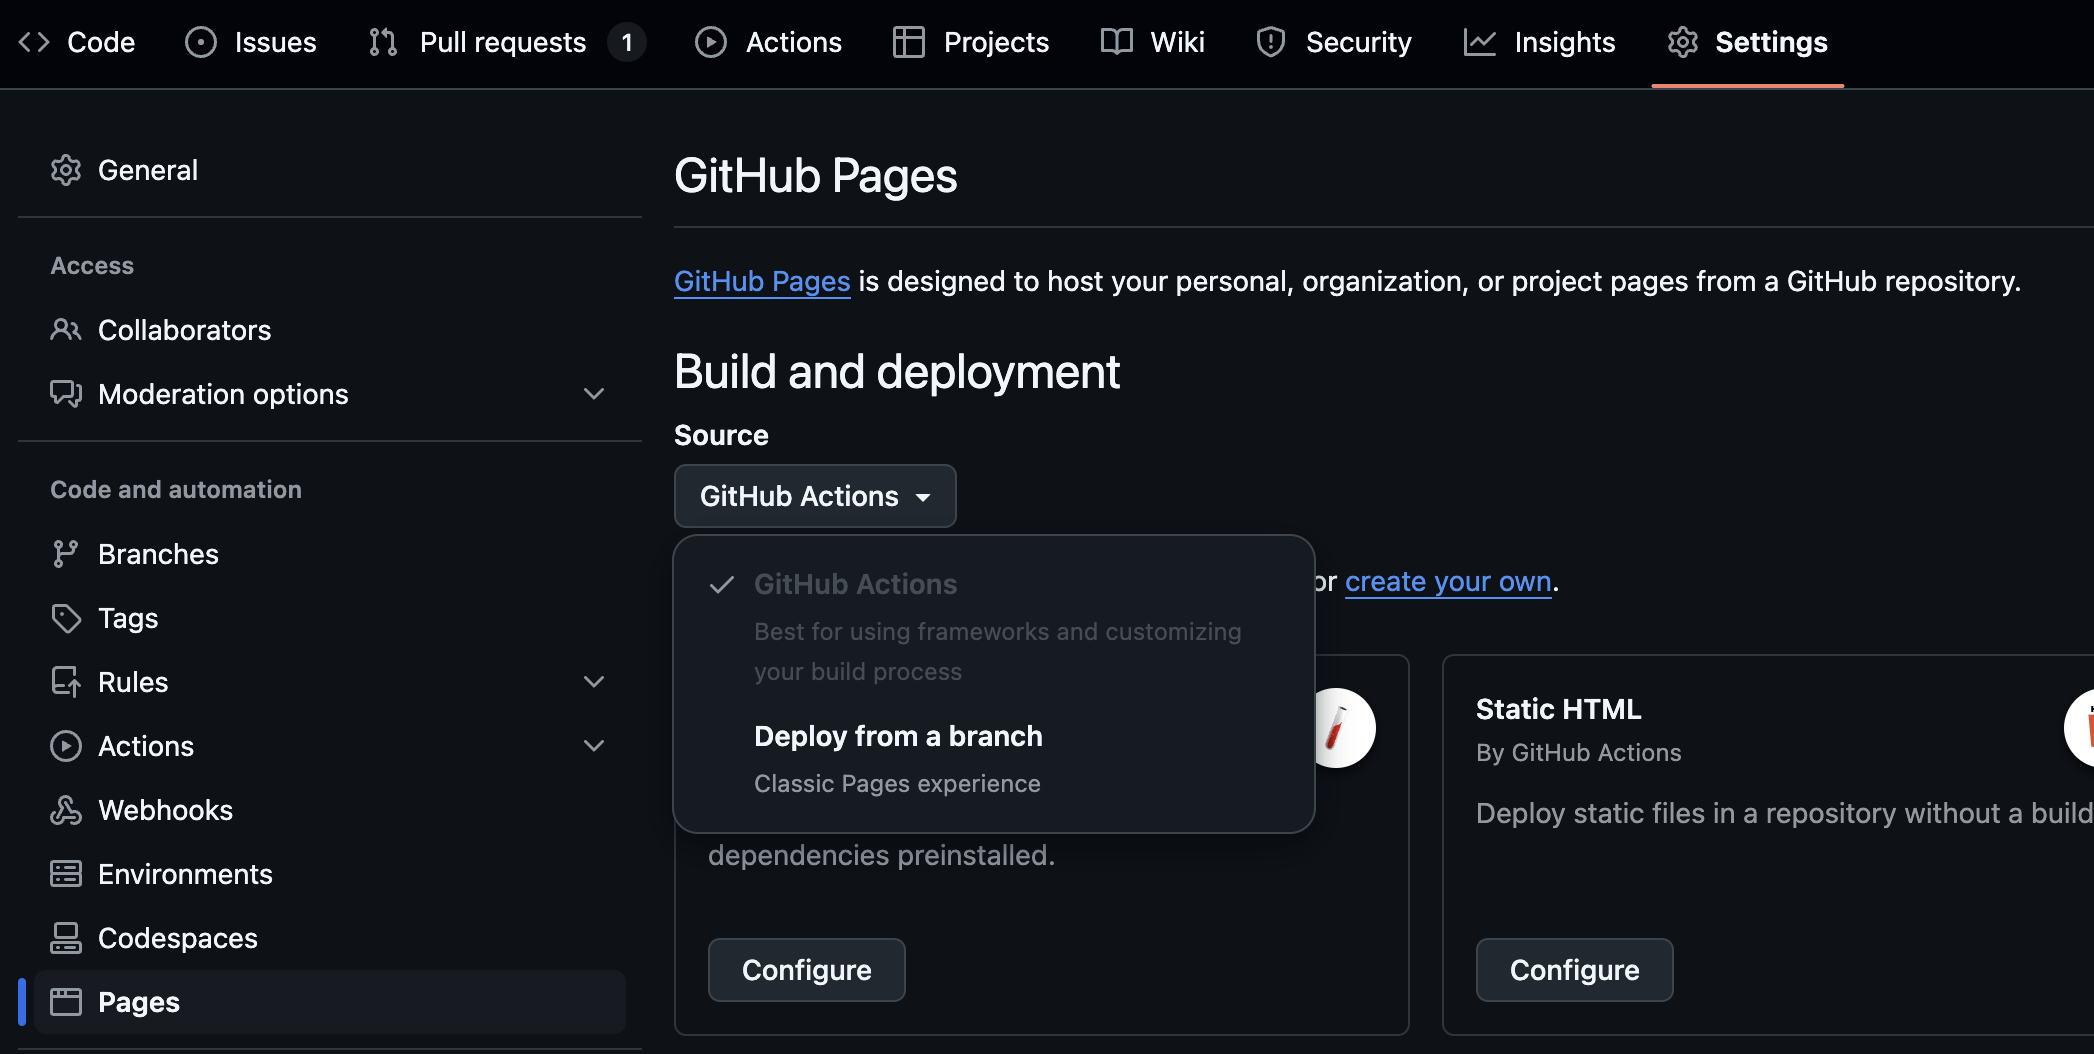Select the Issues icon
The image size is (2094, 1054).
coord(200,42)
